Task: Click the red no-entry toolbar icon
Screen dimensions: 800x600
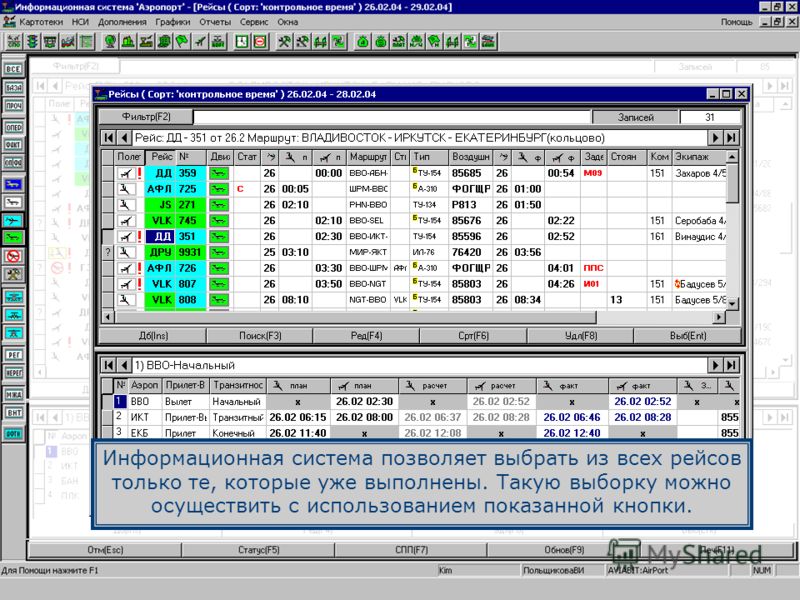Action: [x=260, y=41]
